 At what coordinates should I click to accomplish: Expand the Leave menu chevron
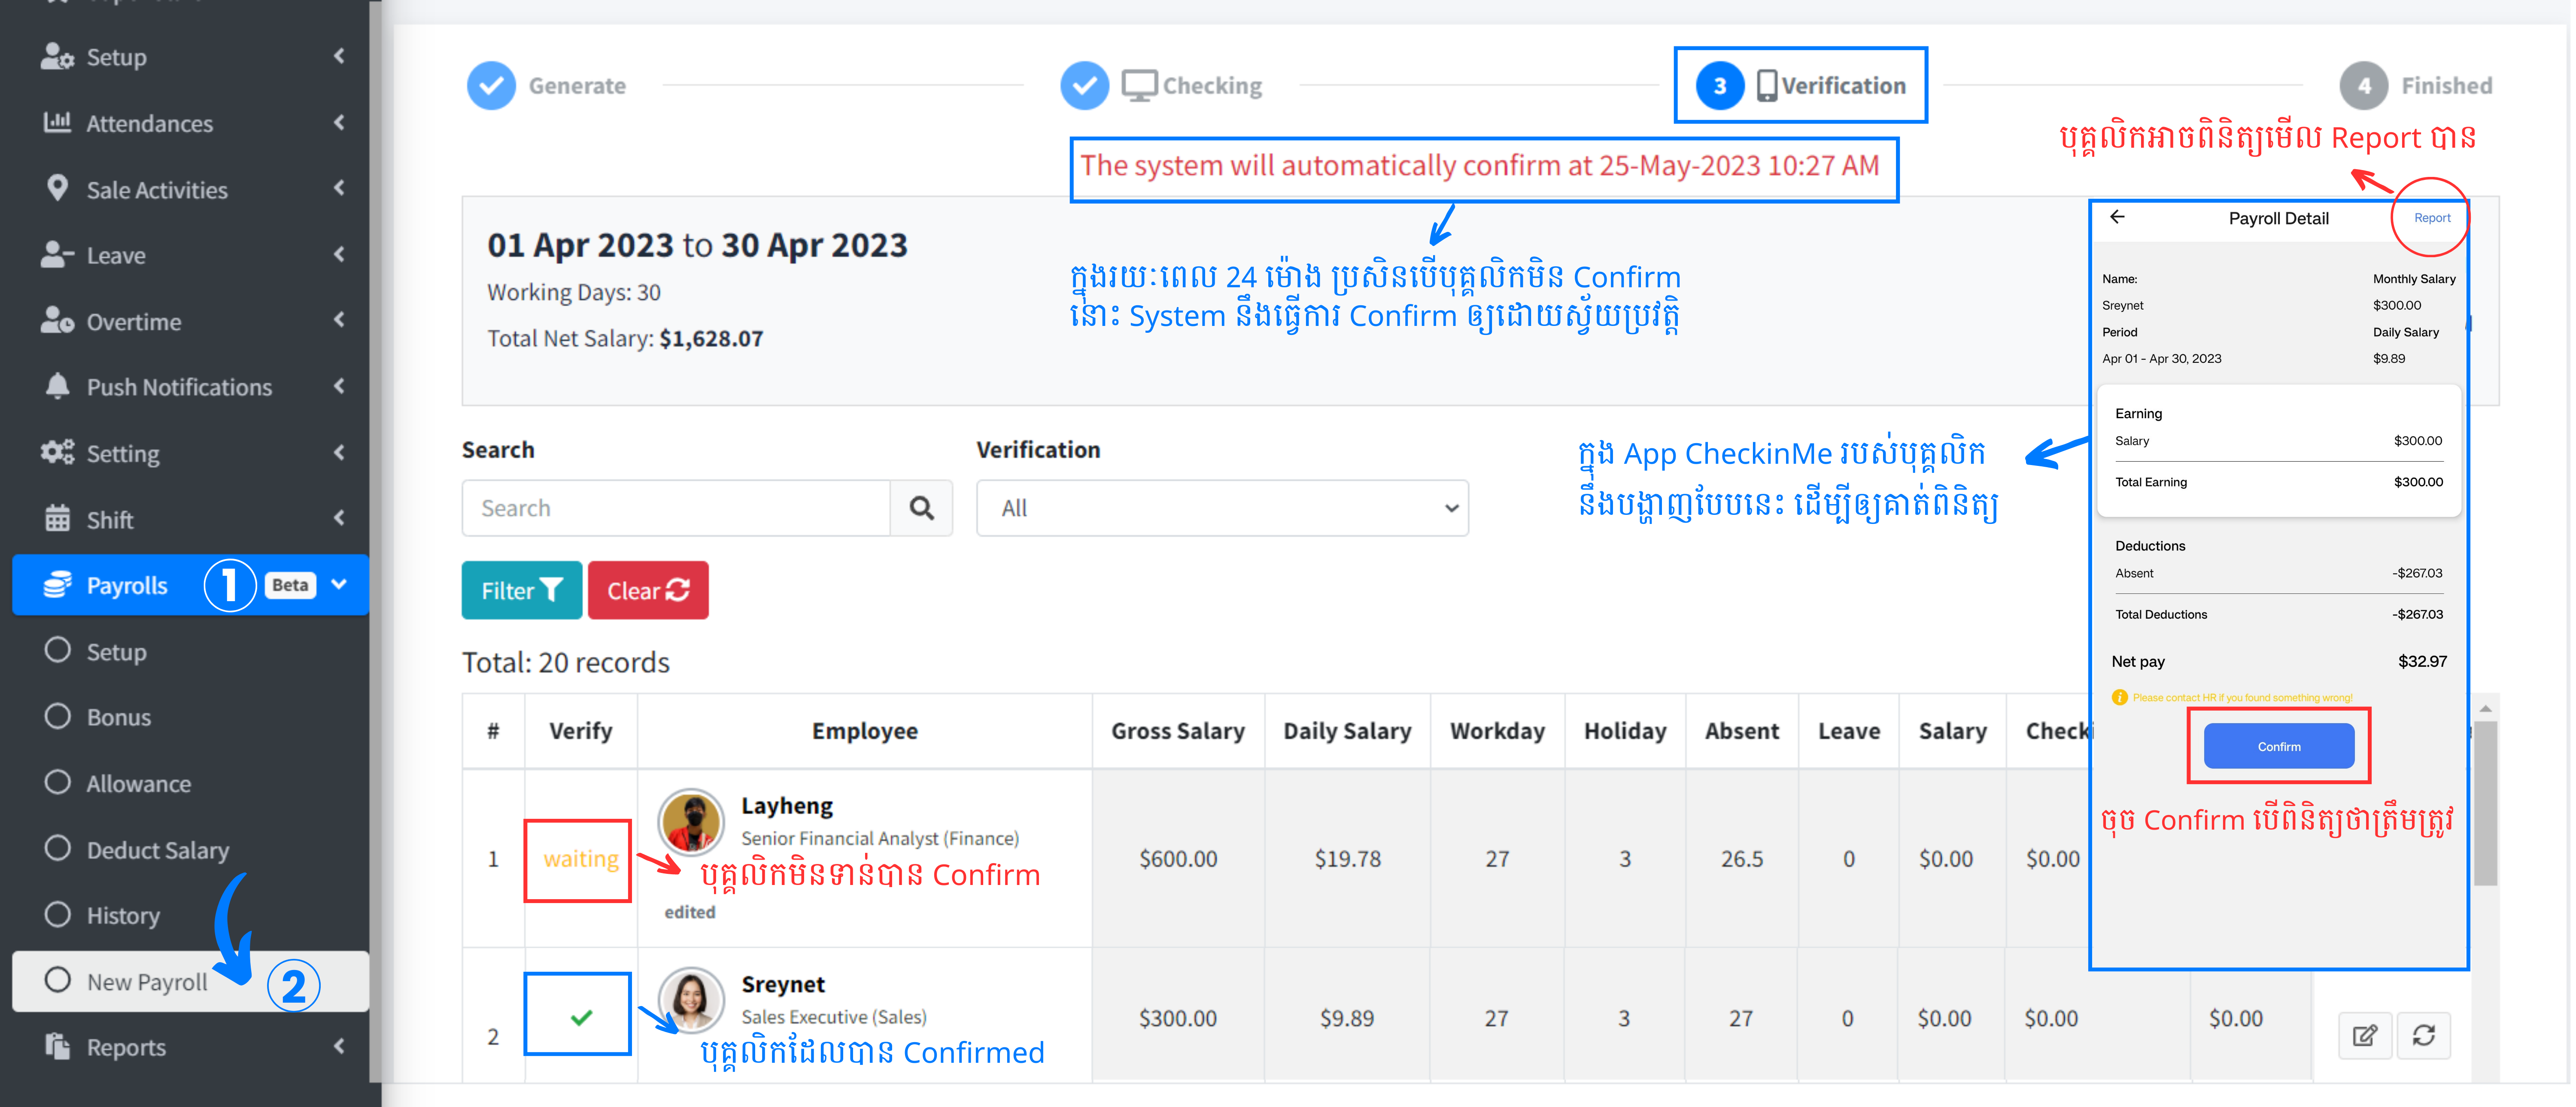click(339, 254)
